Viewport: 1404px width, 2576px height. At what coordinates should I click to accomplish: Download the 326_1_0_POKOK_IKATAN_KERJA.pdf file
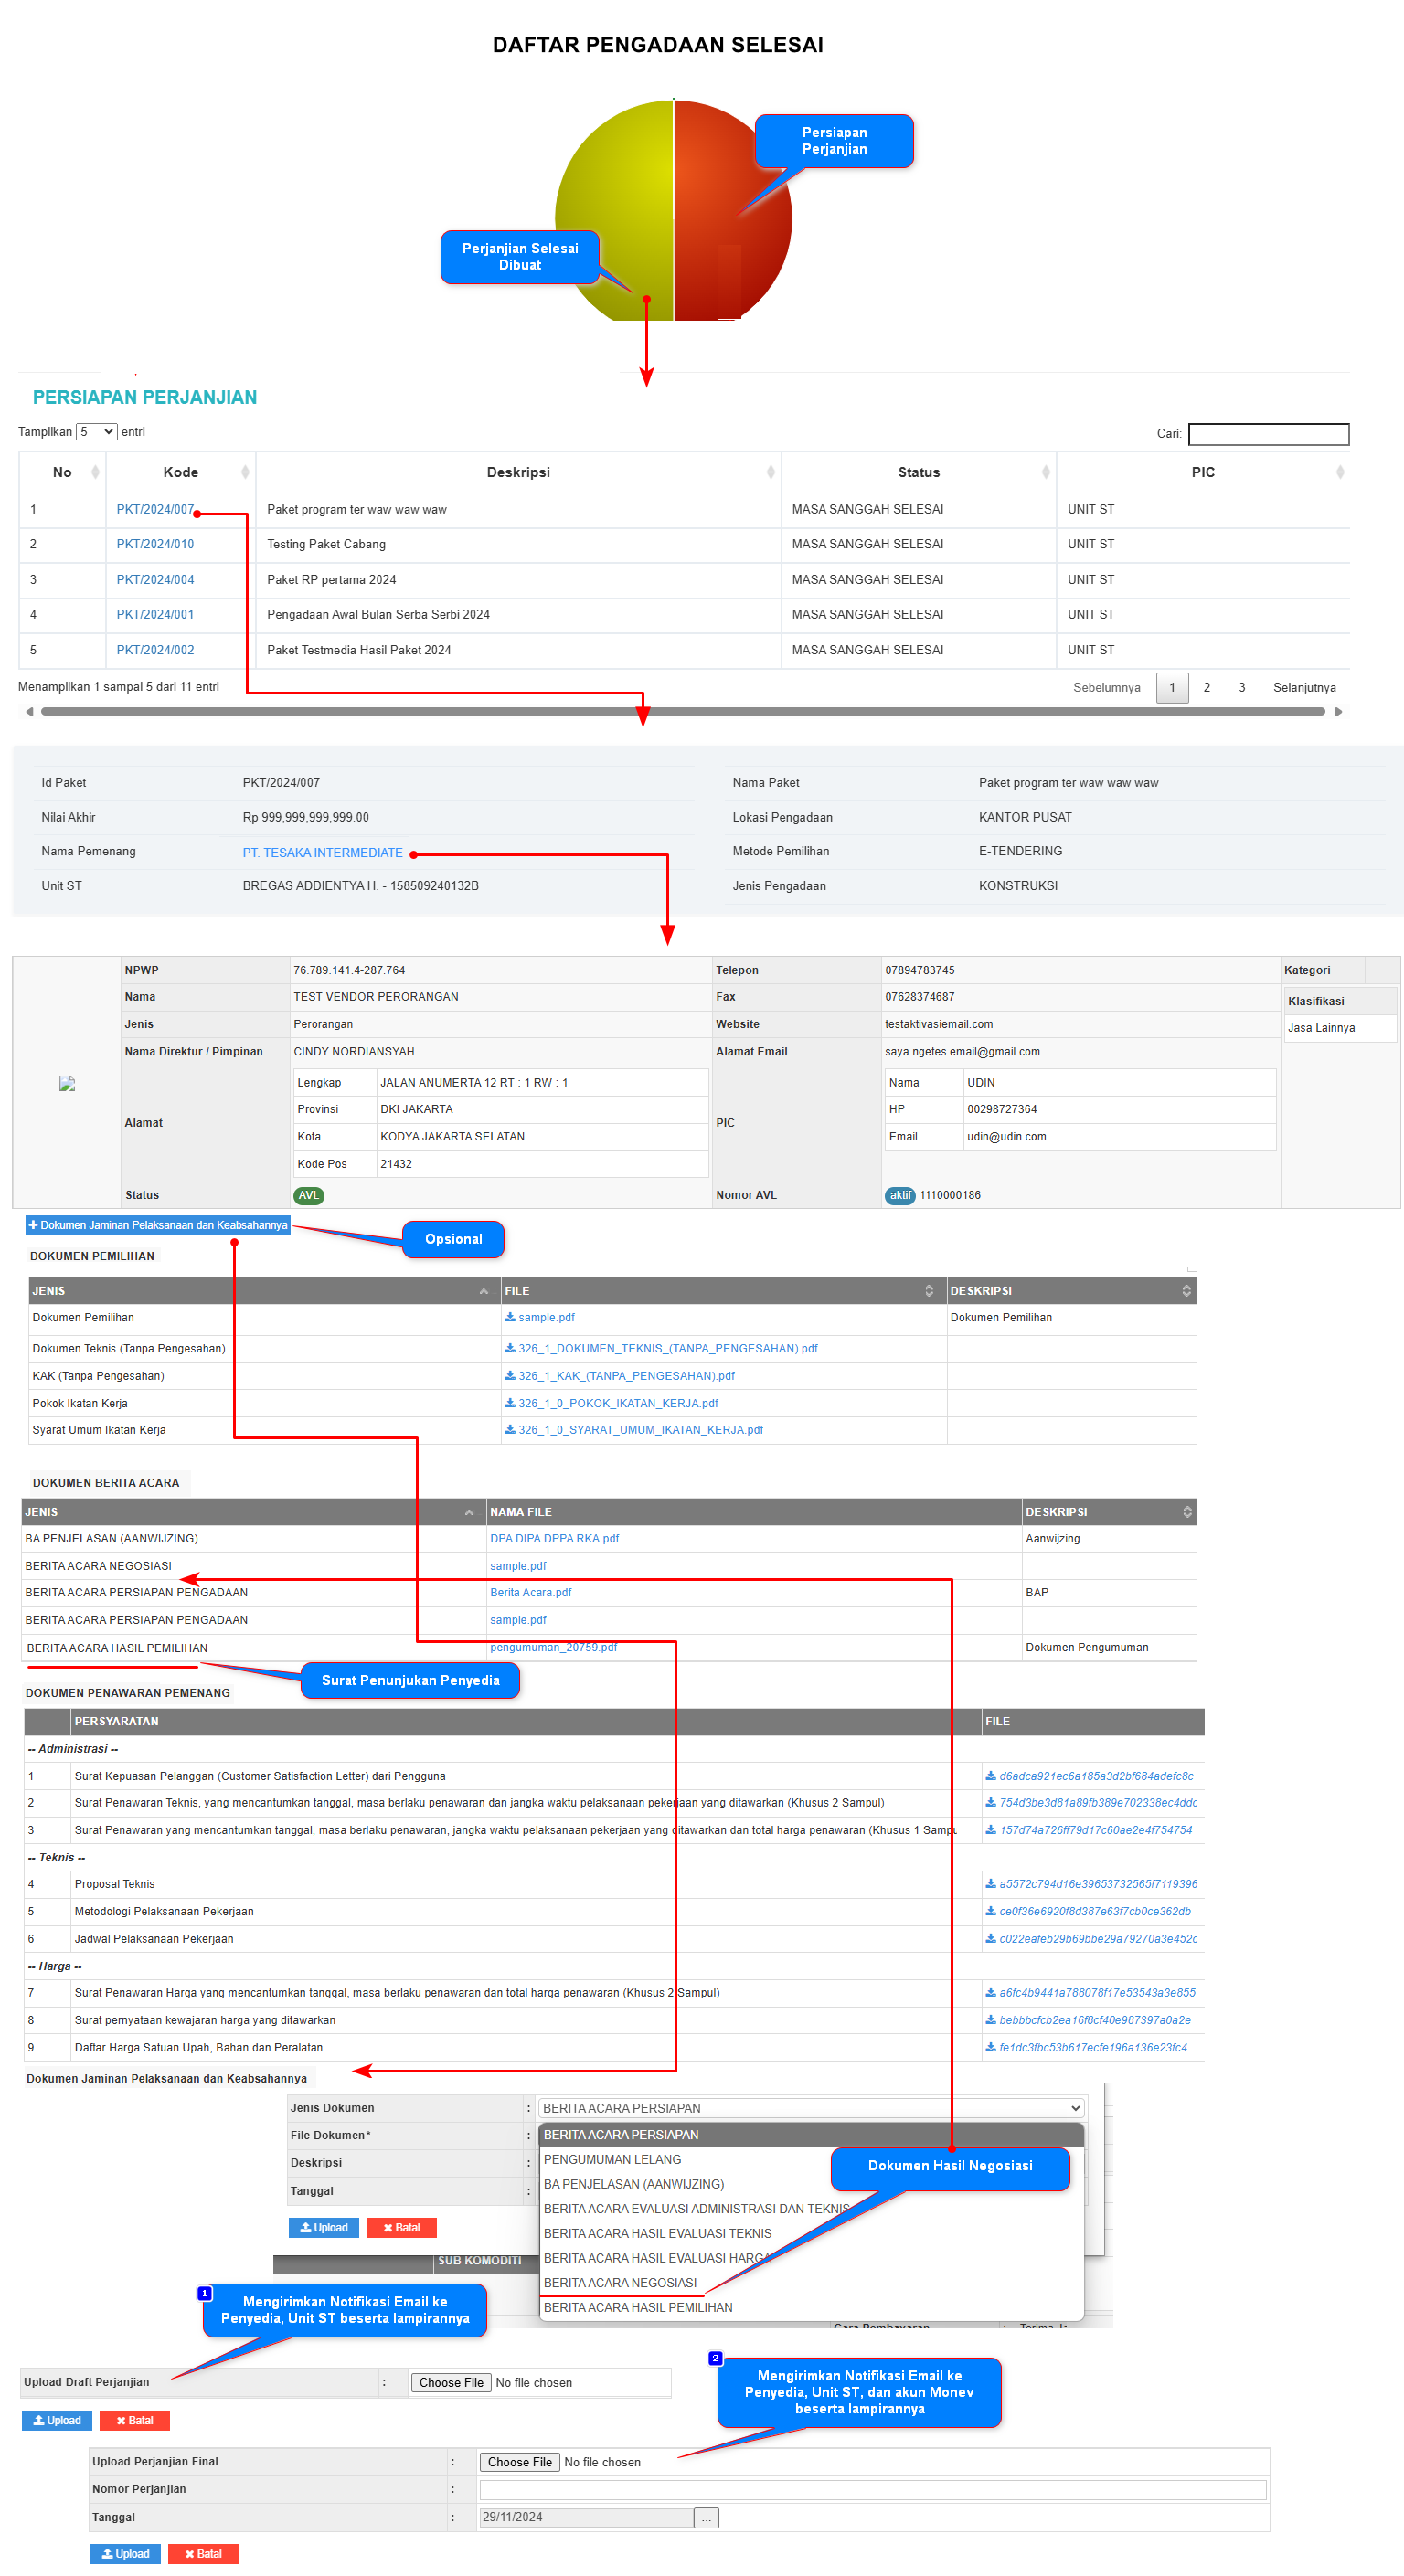coord(617,1403)
